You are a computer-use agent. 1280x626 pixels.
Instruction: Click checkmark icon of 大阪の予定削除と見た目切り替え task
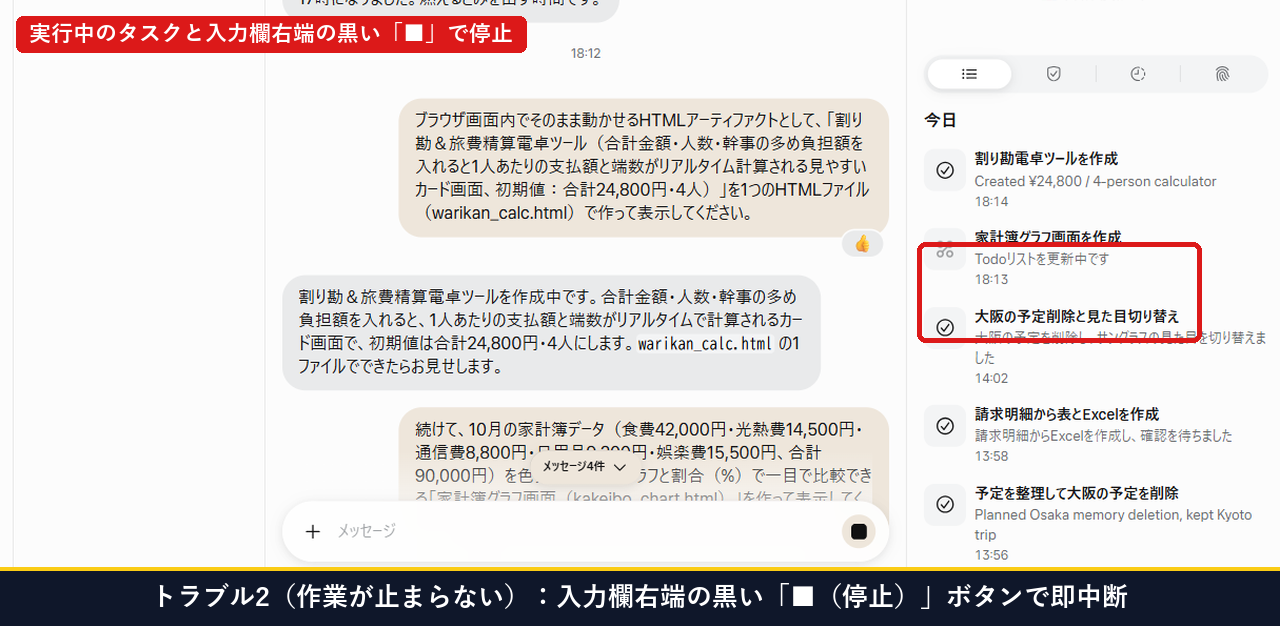pos(945,327)
